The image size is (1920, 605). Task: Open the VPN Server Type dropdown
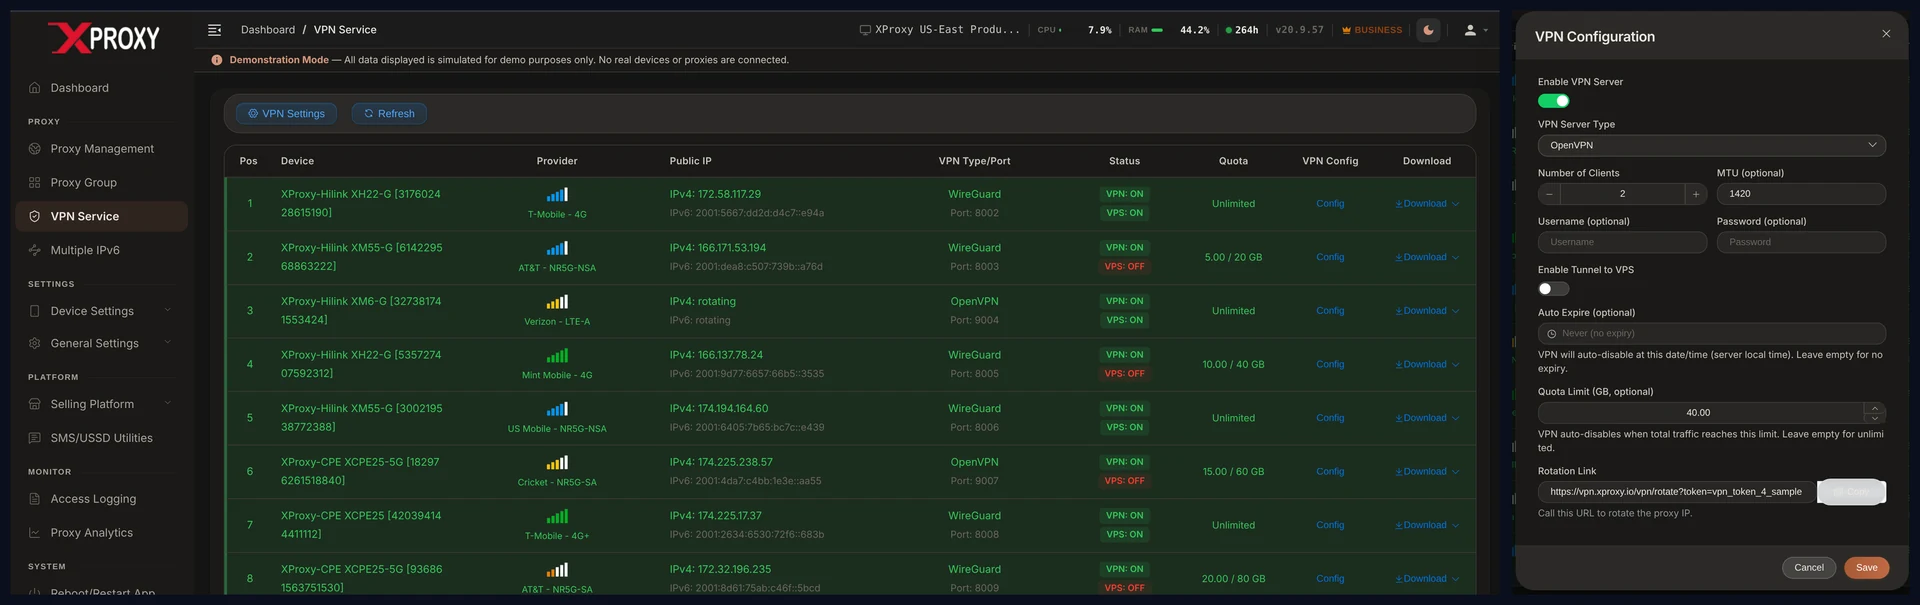pos(1711,146)
